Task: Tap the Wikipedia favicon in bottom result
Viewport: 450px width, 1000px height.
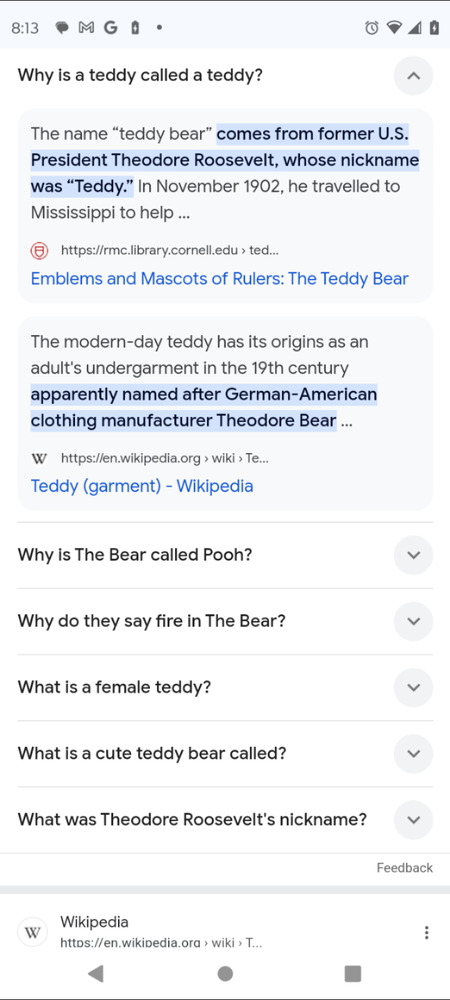Action: click(32, 932)
